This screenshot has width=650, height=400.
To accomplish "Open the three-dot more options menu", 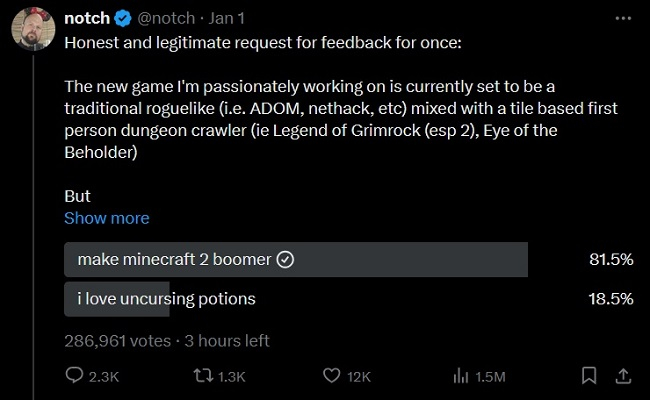I will [622, 18].
